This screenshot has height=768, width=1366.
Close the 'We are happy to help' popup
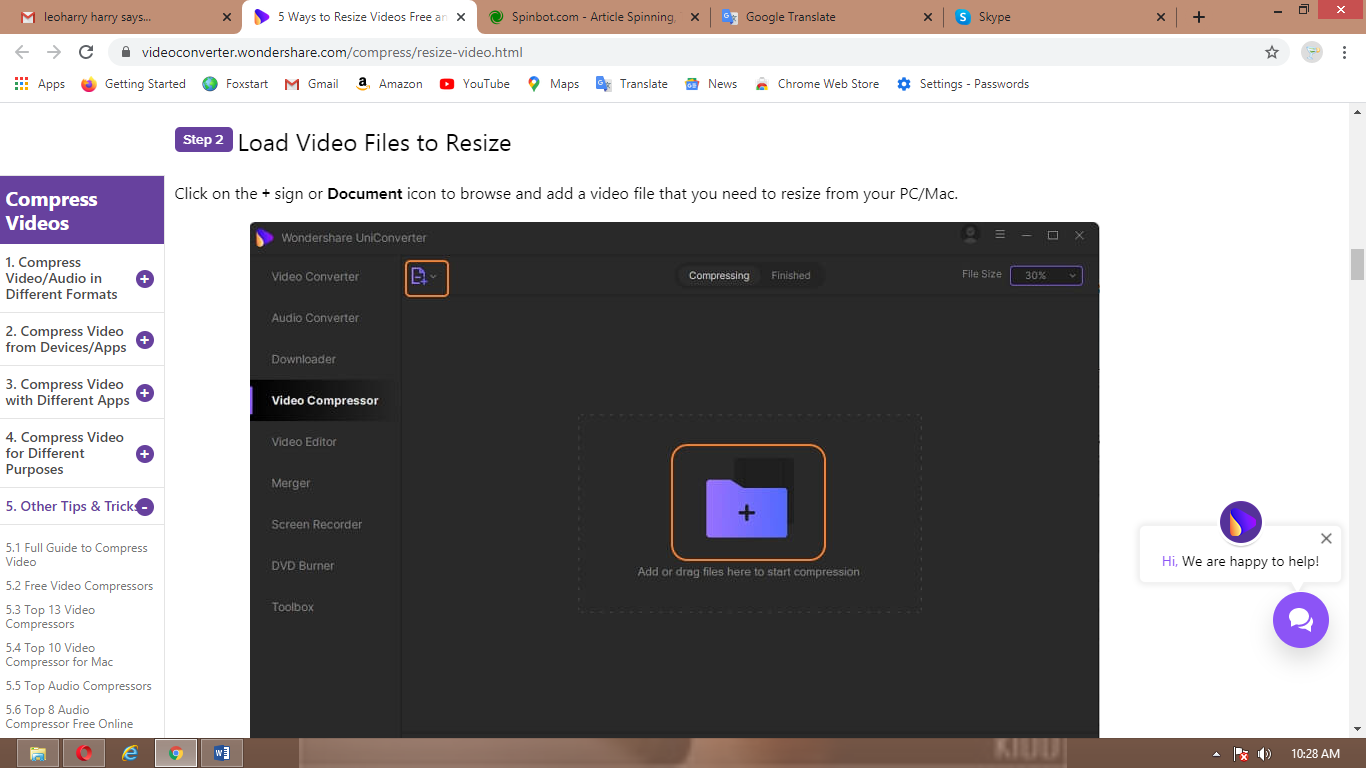pyautogui.click(x=1326, y=538)
